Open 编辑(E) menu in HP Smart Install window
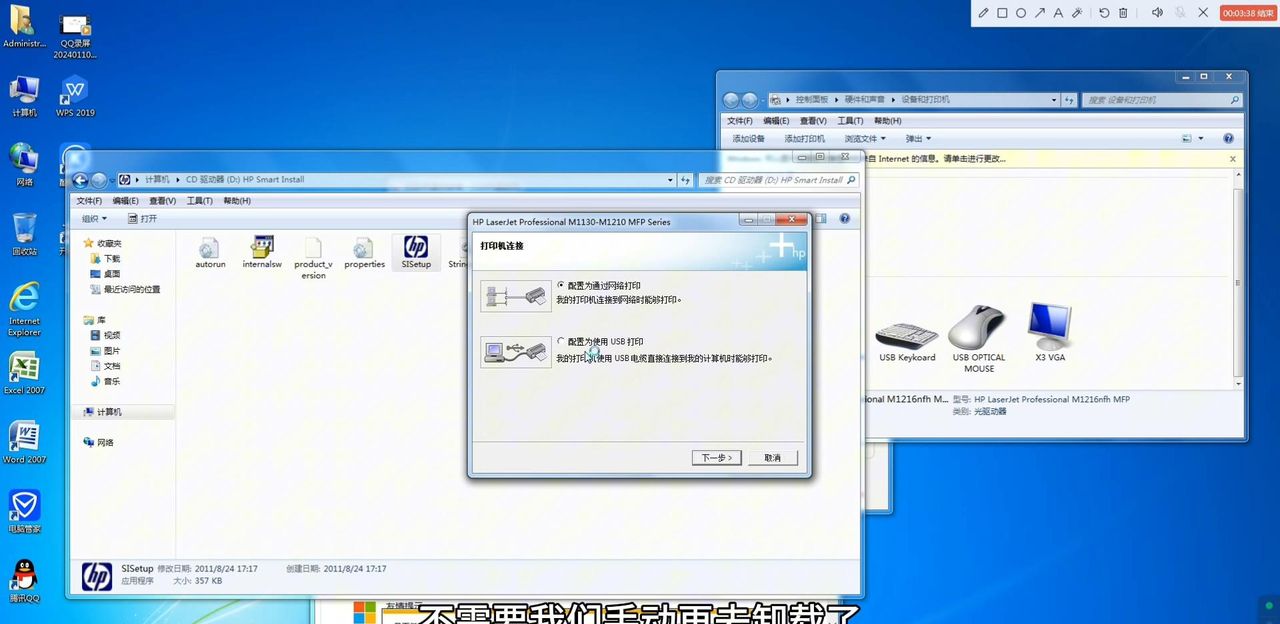The height and width of the screenshot is (624, 1280). tap(126, 201)
